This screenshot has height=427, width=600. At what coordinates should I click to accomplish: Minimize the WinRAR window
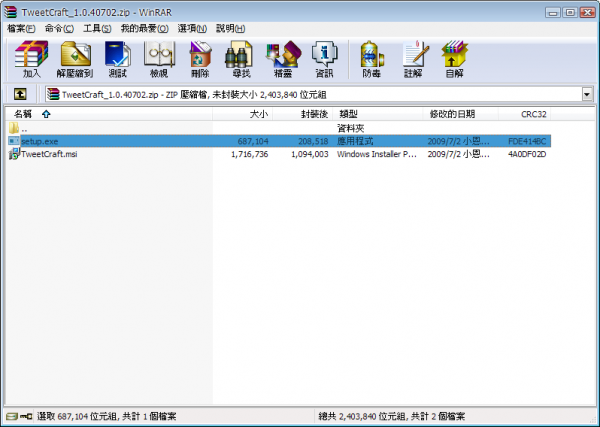click(x=553, y=13)
